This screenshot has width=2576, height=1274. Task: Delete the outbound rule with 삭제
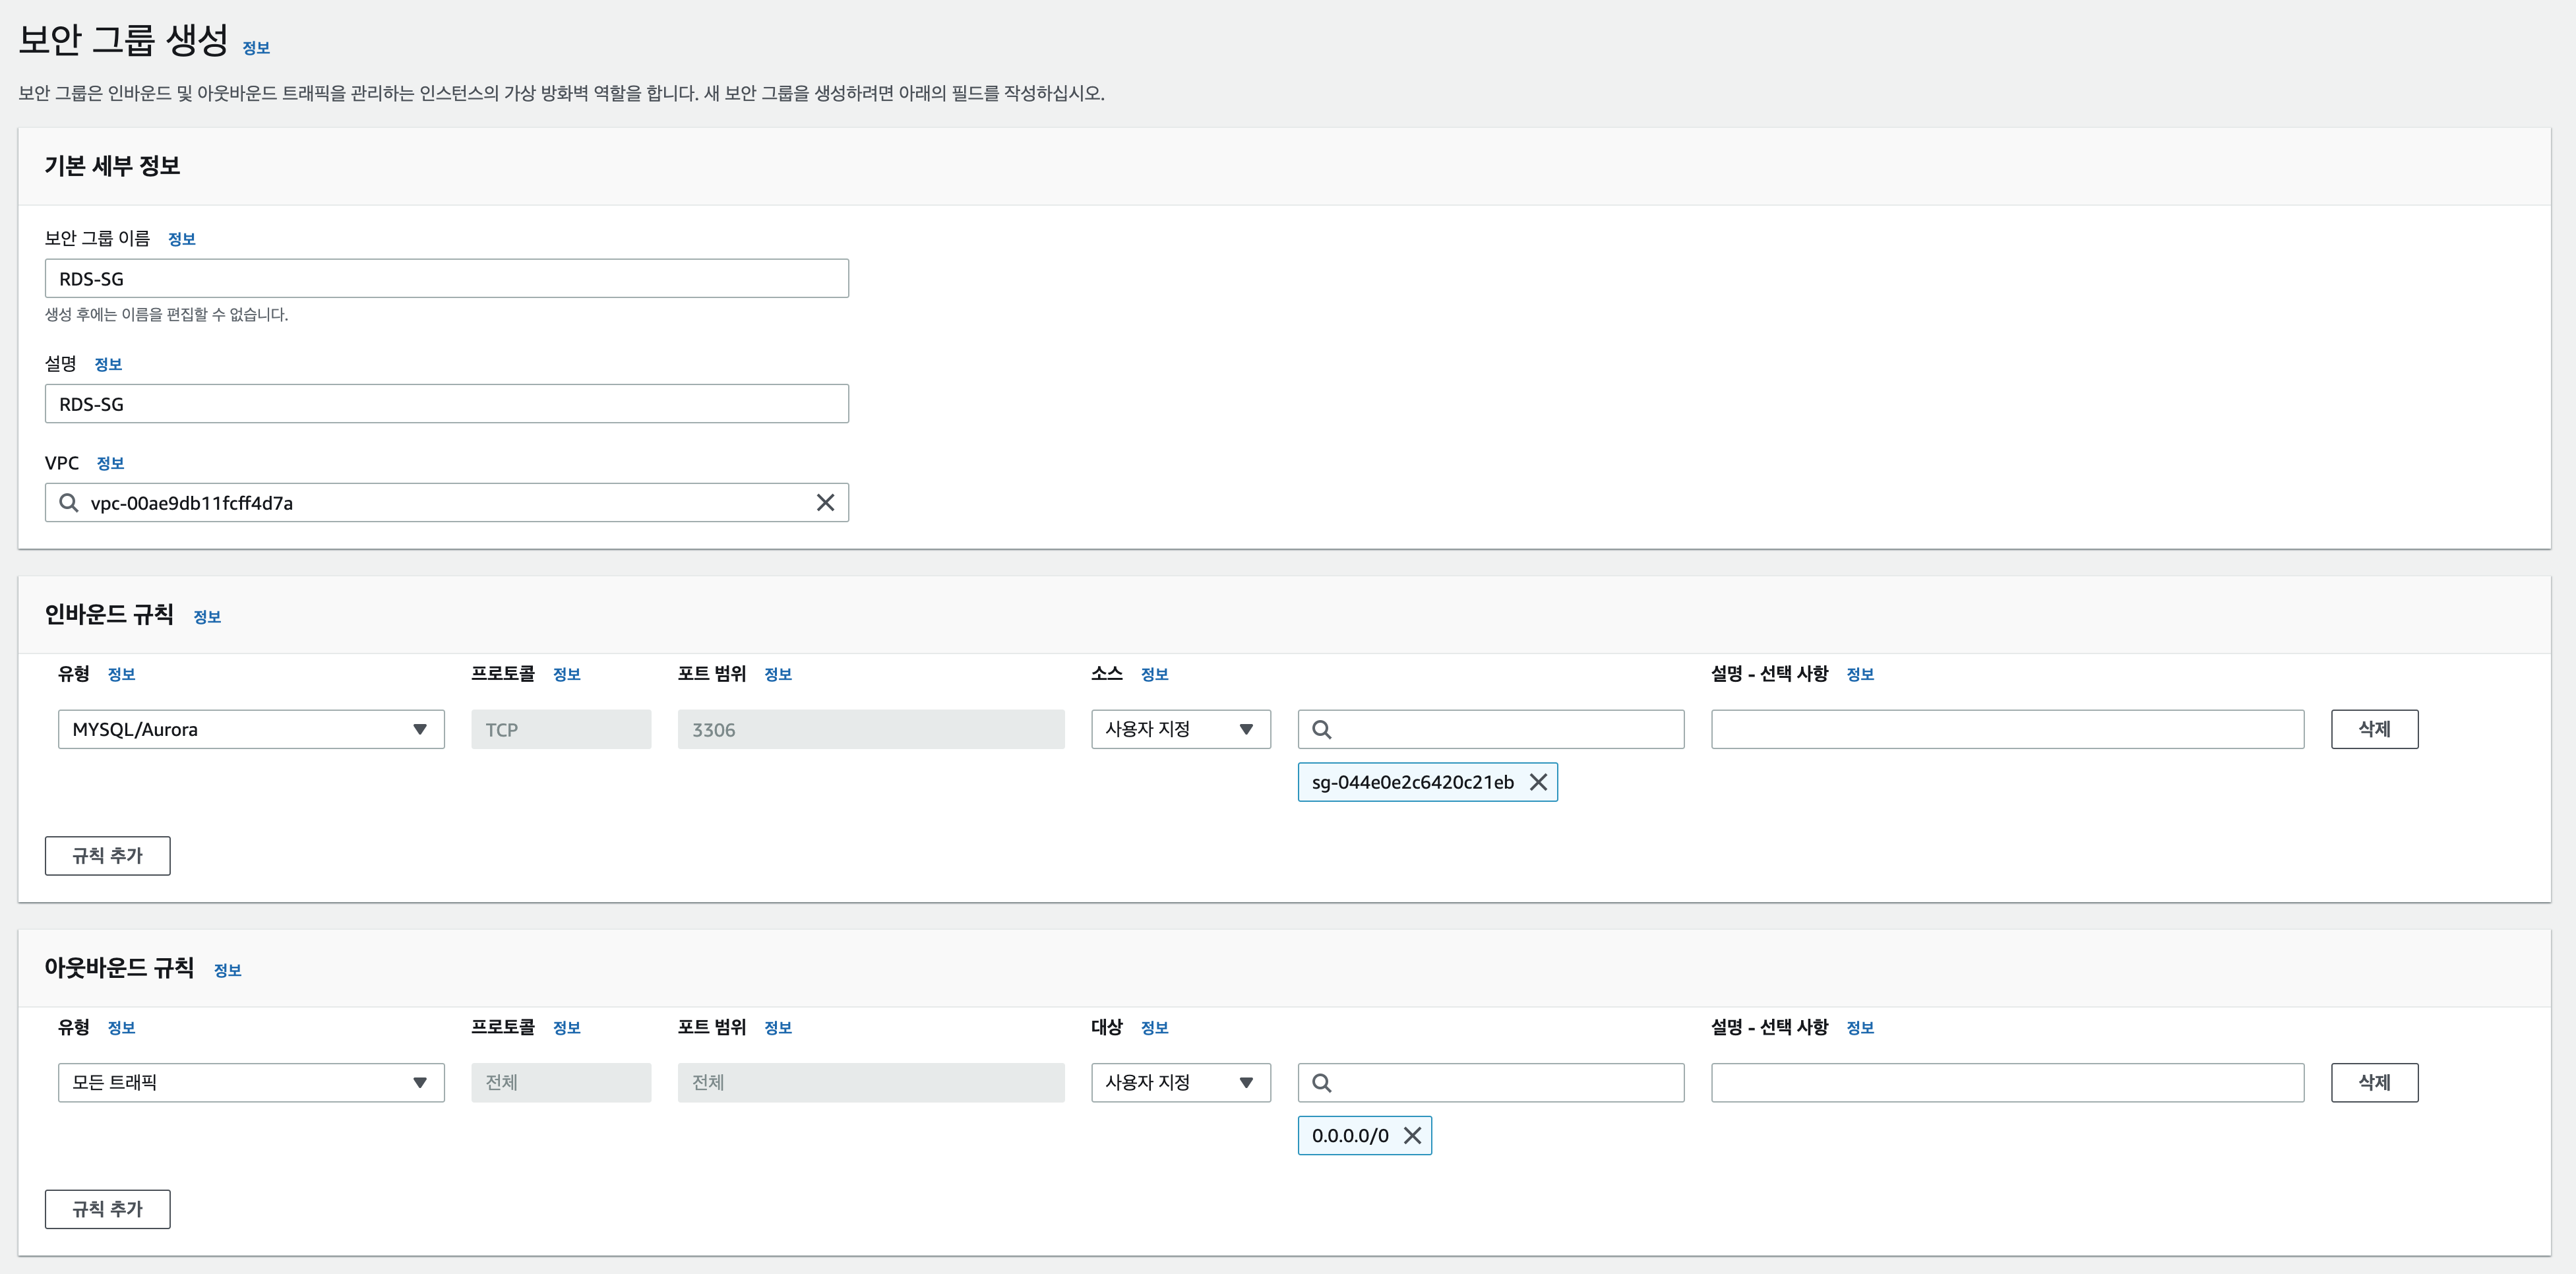[x=2374, y=1083]
